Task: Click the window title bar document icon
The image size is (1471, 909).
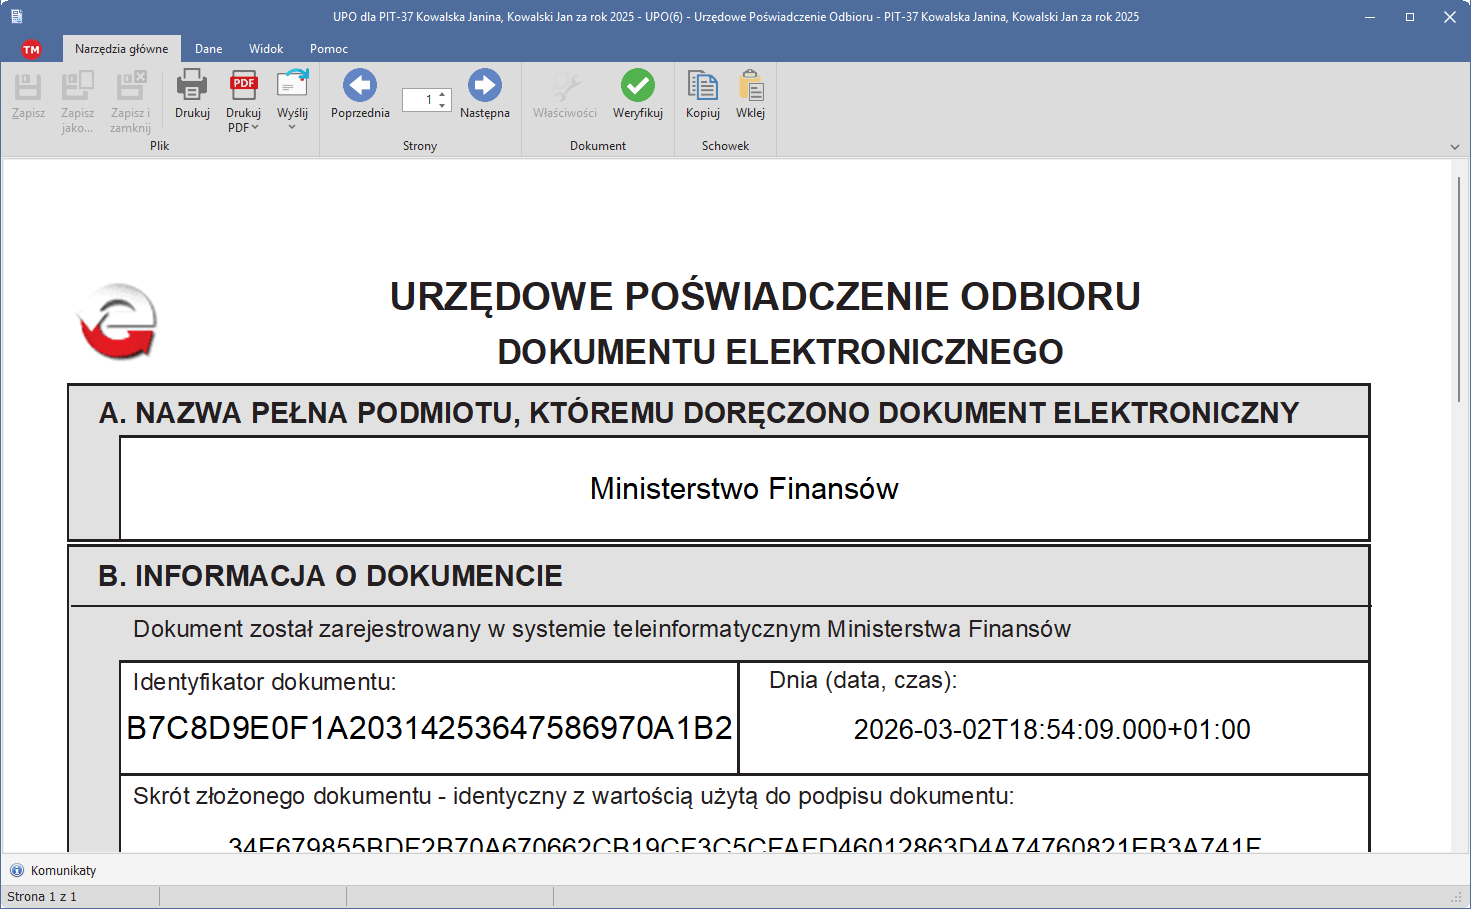Action: pyautogui.click(x=16, y=16)
